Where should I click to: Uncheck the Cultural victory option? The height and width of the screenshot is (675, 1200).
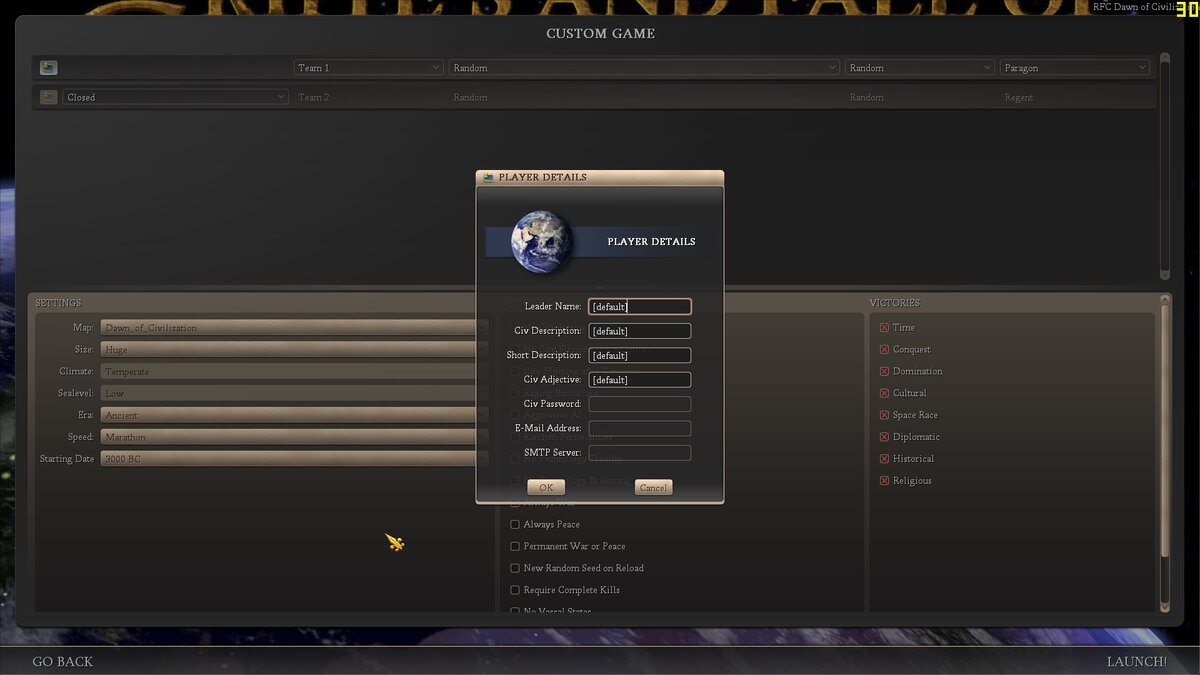(x=884, y=394)
